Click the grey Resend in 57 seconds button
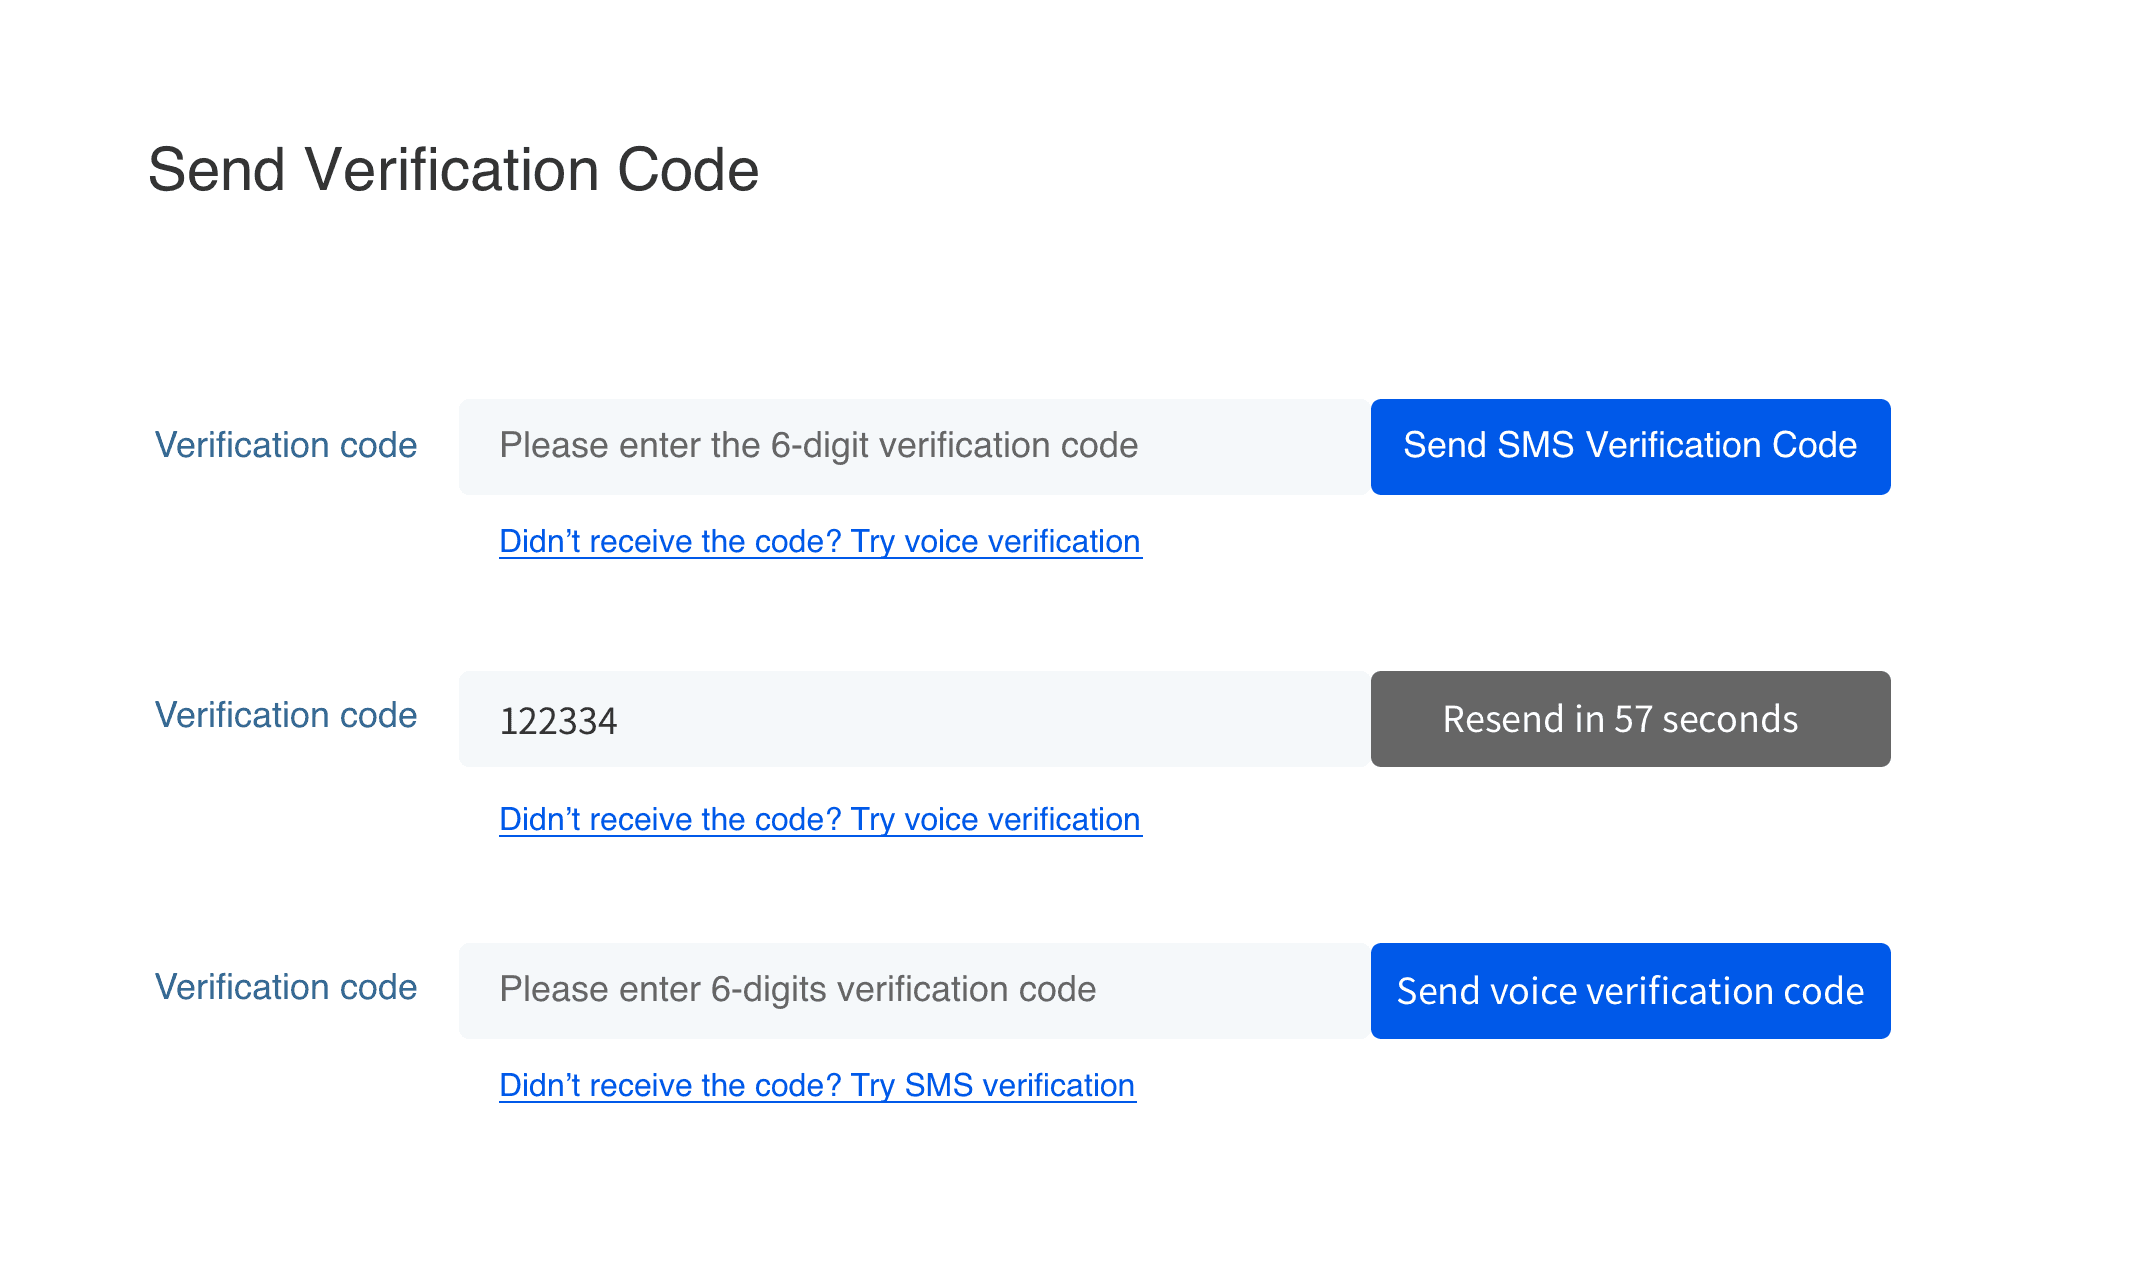Image resolution: width=2137 pixels, height=1268 pixels. pyautogui.click(x=1630, y=718)
